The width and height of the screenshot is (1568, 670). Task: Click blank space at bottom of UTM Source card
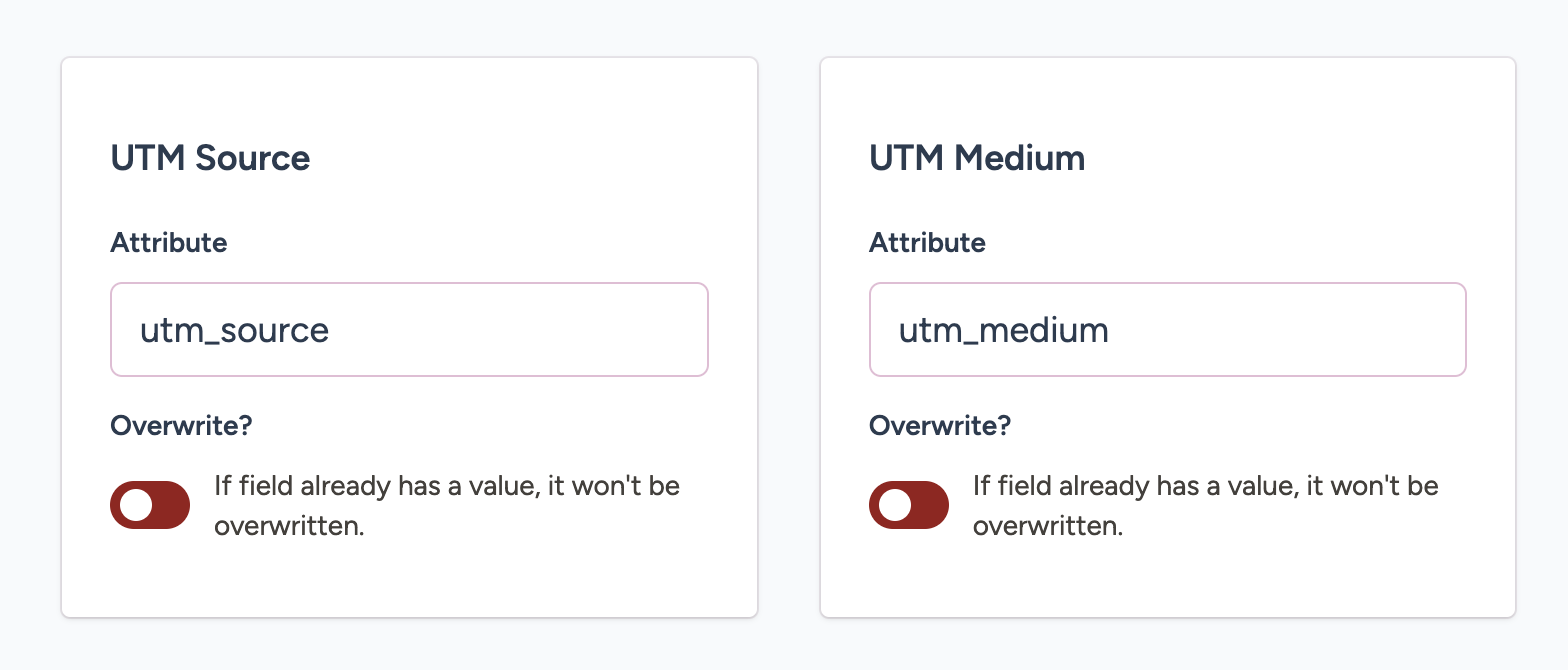[409, 580]
